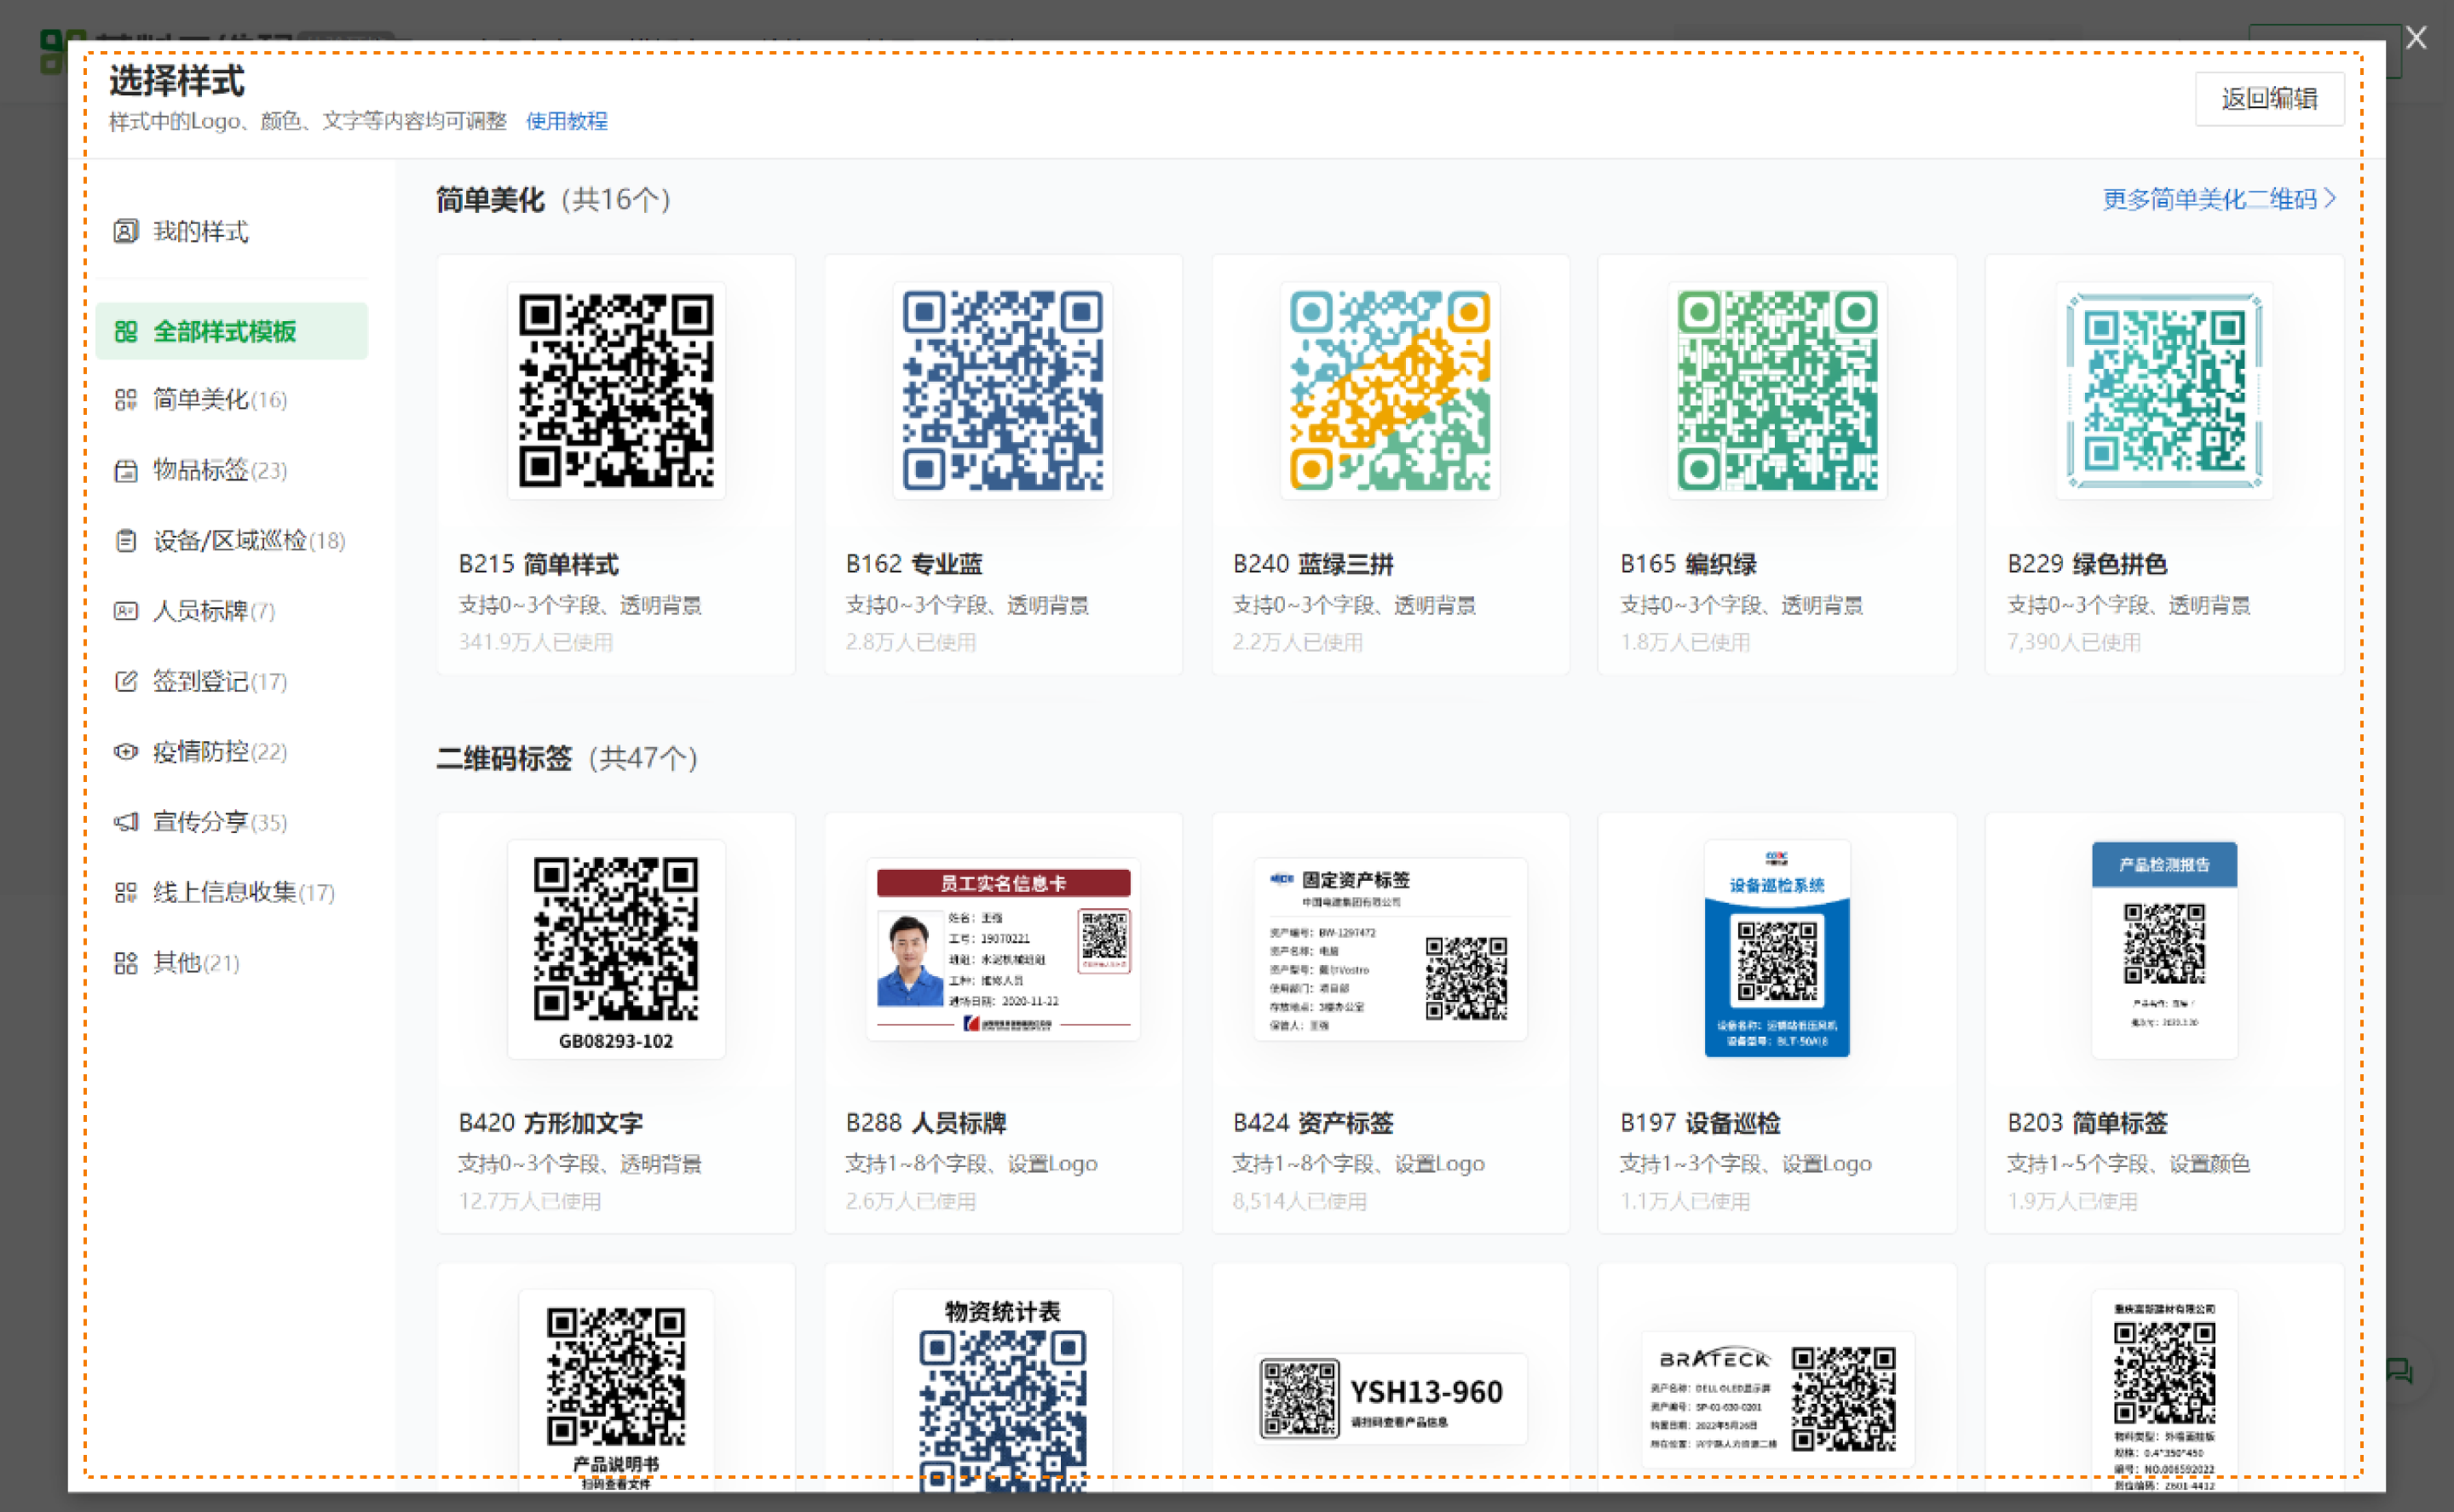The height and width of the screenshot is (1512, 2454).
Task: Select the 设备巡检系统 blue template thumbnail
Action: pos(1777,949)
